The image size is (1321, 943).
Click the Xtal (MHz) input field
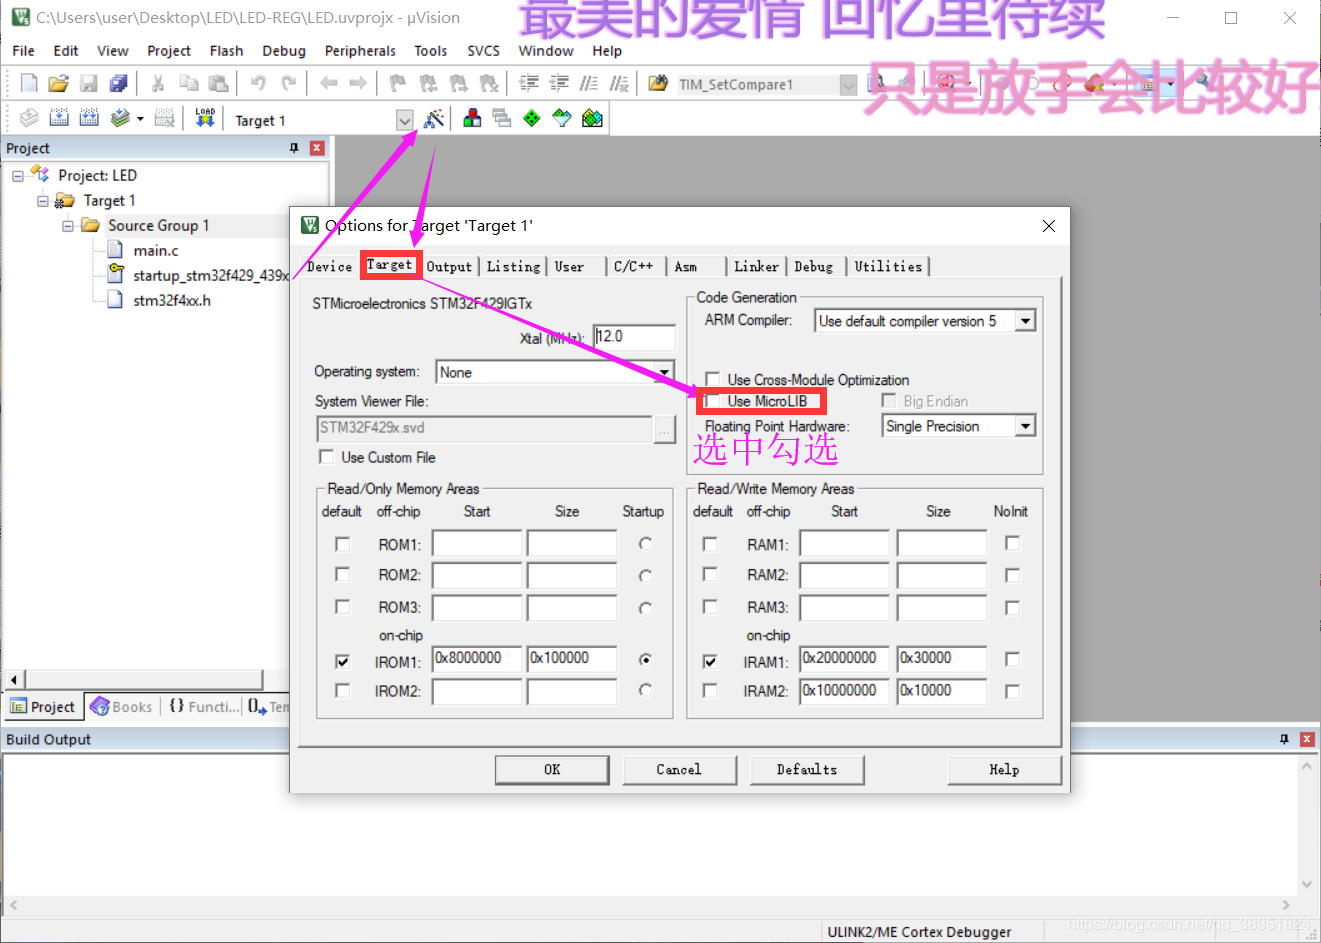(x=634, y=337)
